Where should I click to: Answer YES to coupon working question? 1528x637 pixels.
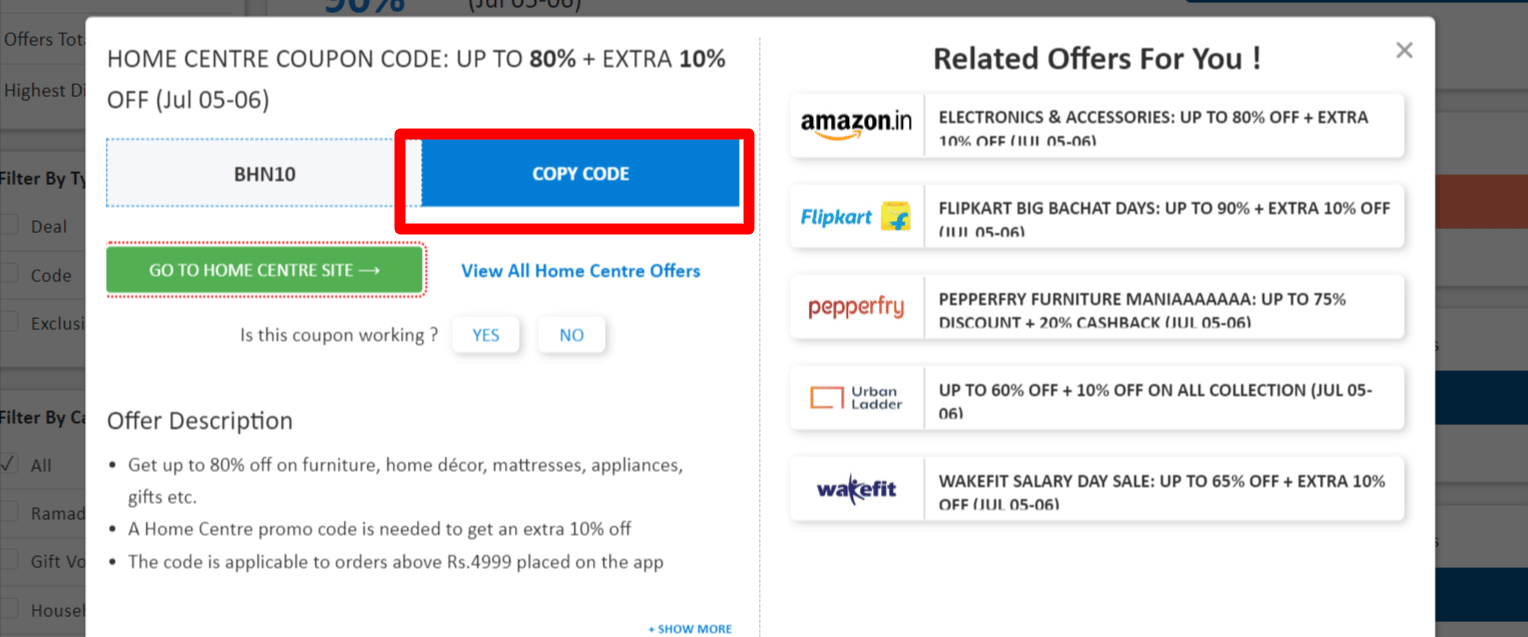486,334
